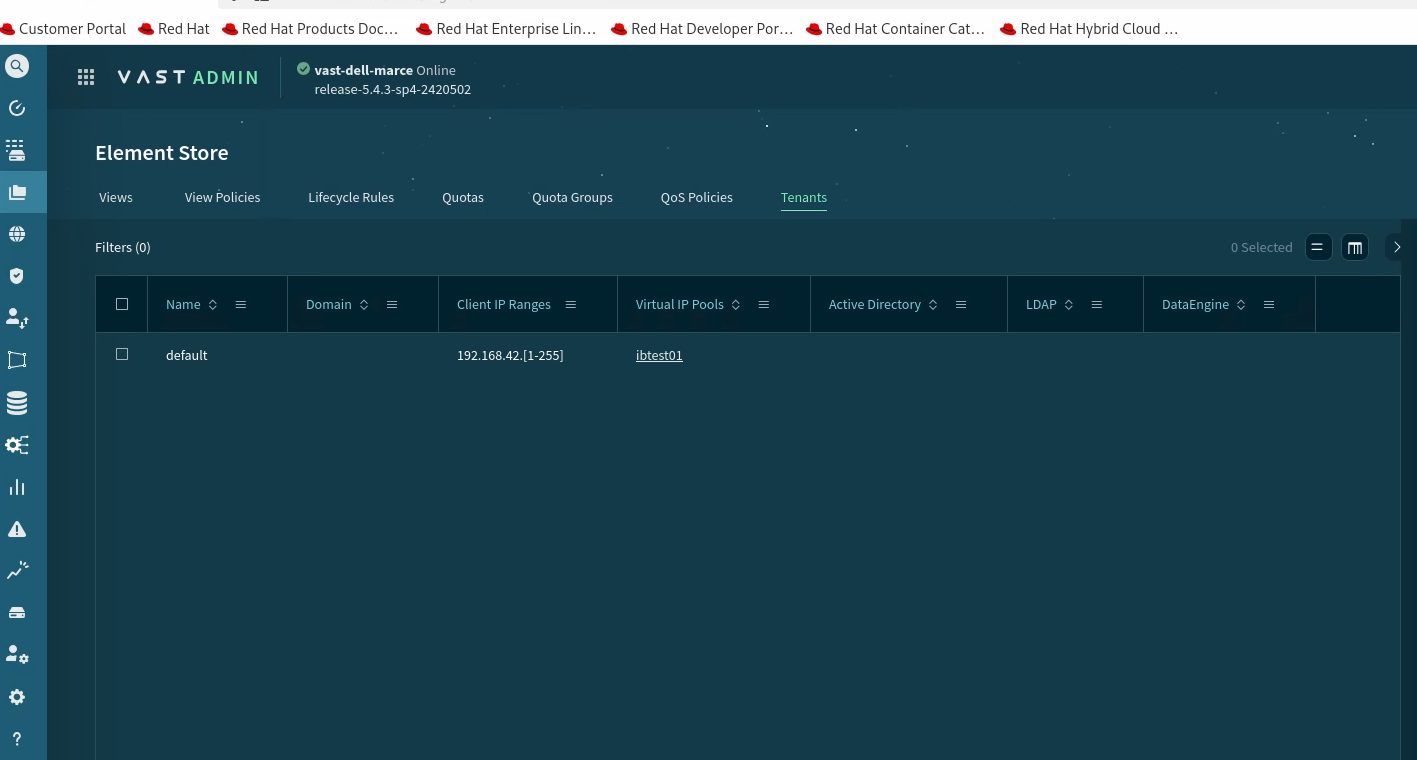Screen dimensions: 1417x760
Task: Open Name column menu icon
Action: pyautogui.click(x=241, y=304)
